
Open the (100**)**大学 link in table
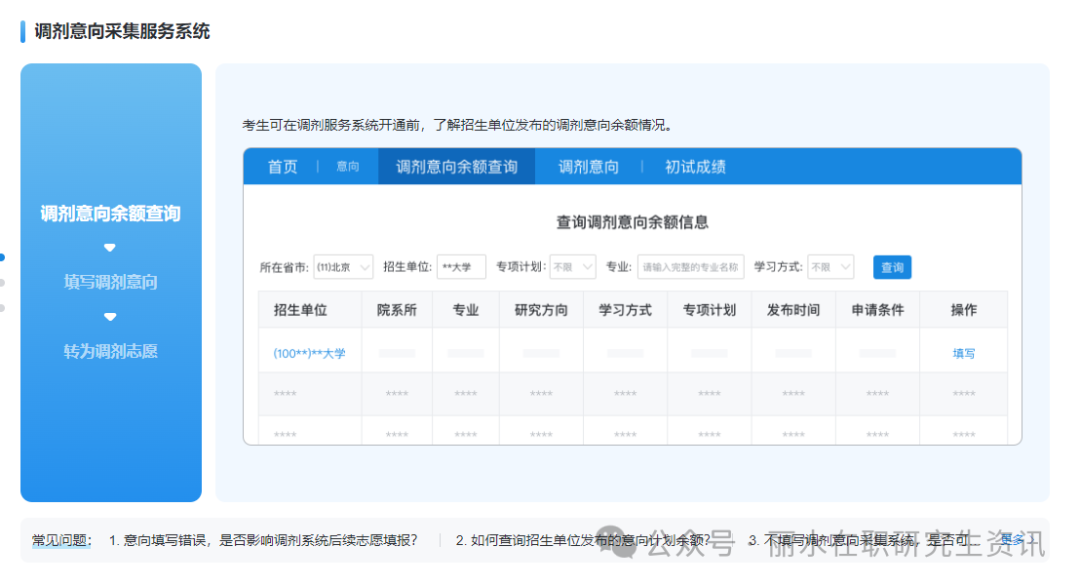pos(309,353)
